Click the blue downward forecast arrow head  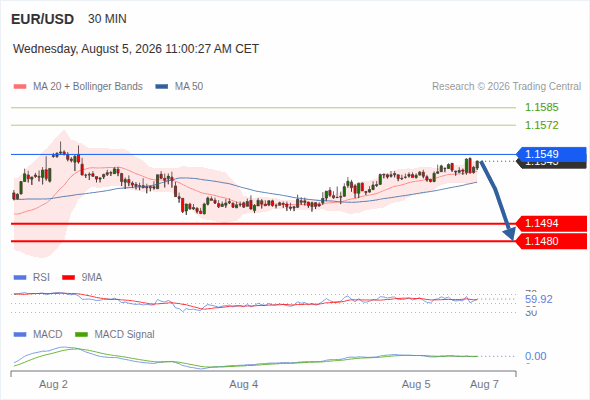tap(510, 233)
